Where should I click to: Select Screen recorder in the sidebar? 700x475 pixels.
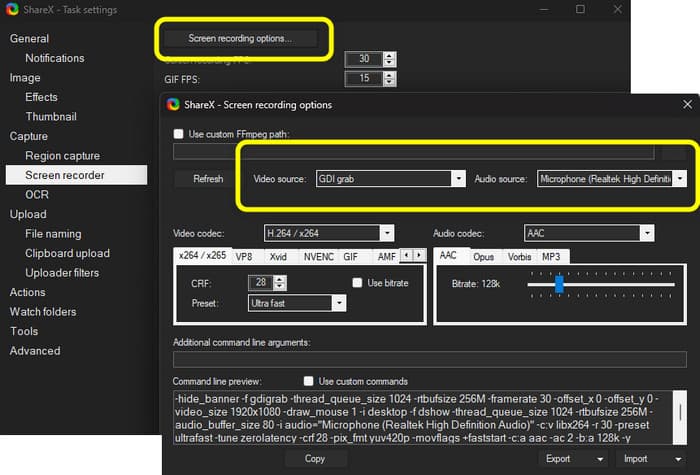(76, 175)
